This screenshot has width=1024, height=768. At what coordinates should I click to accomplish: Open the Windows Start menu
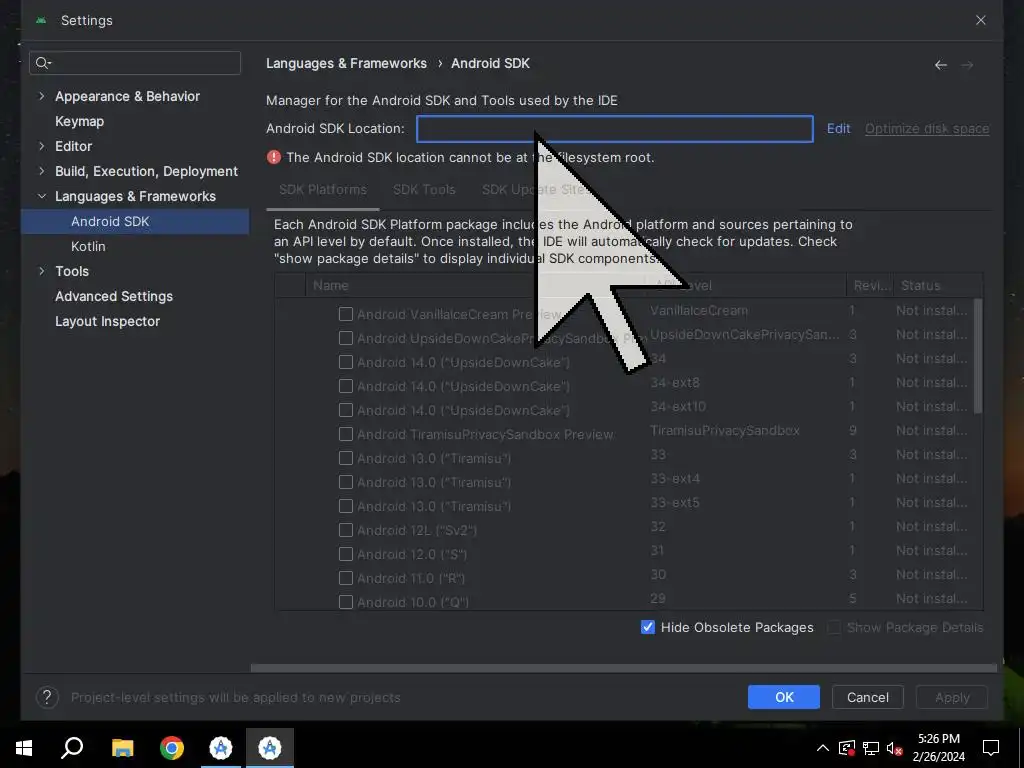click(x=24, y=748)
